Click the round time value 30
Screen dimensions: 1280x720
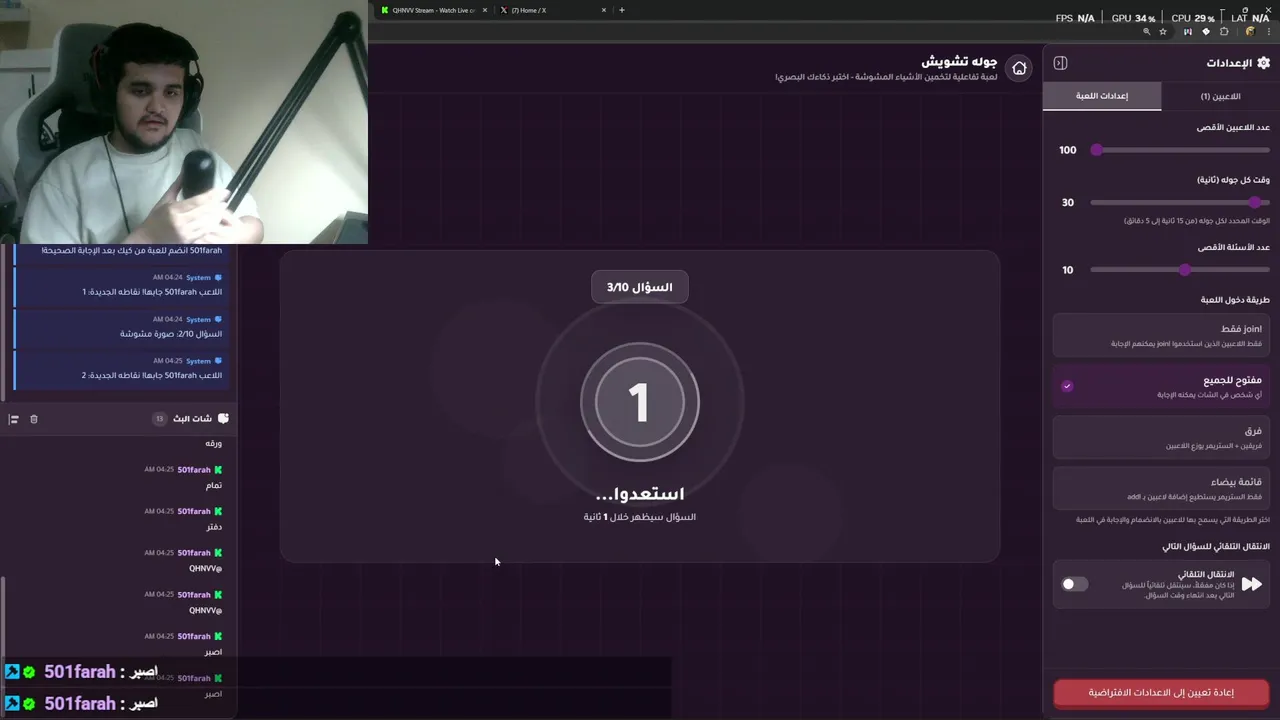pyautogui.click(x=1068, y=202)
